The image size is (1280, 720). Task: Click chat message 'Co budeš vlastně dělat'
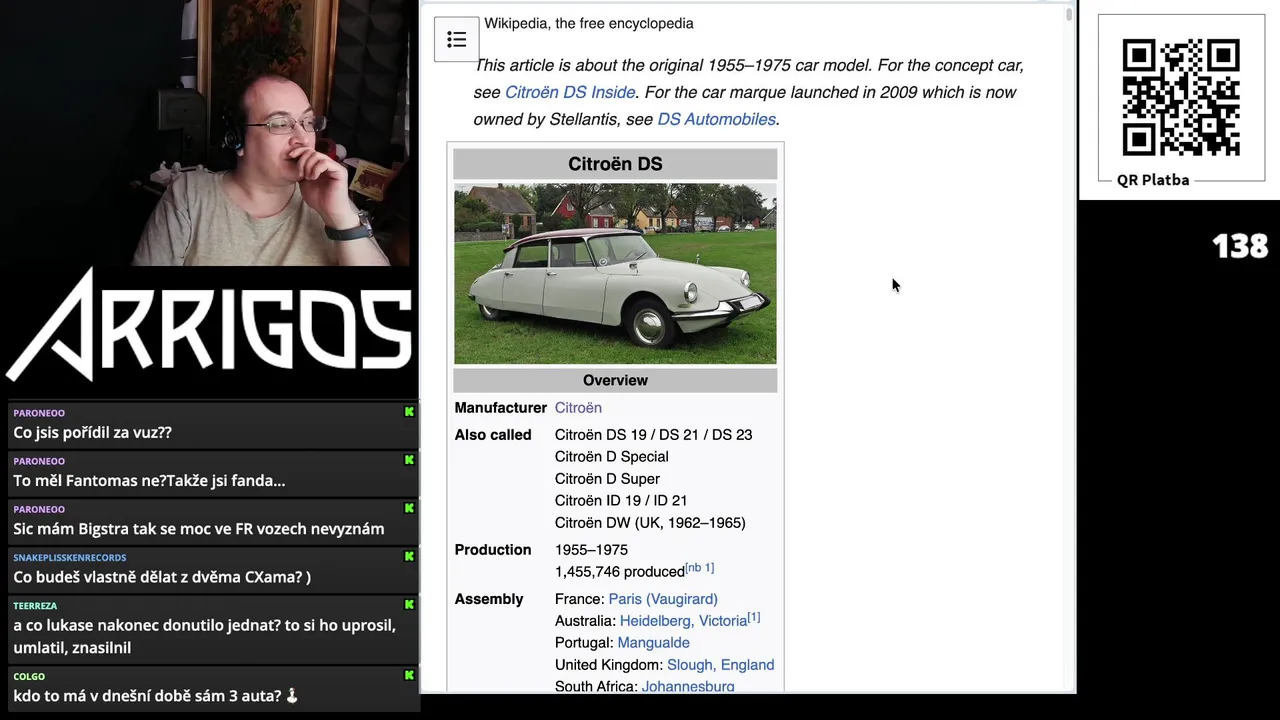point(162,576)
